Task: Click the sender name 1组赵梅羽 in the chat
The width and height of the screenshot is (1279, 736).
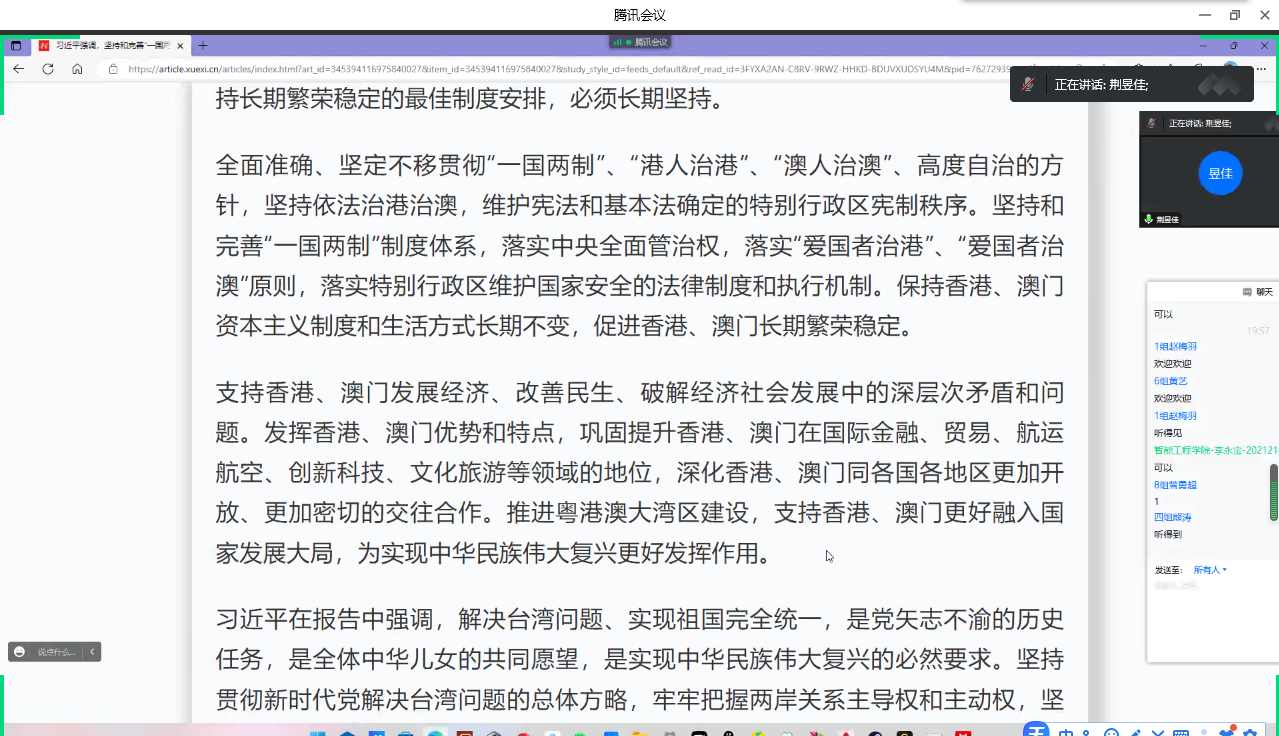Action: point(1175,346)
